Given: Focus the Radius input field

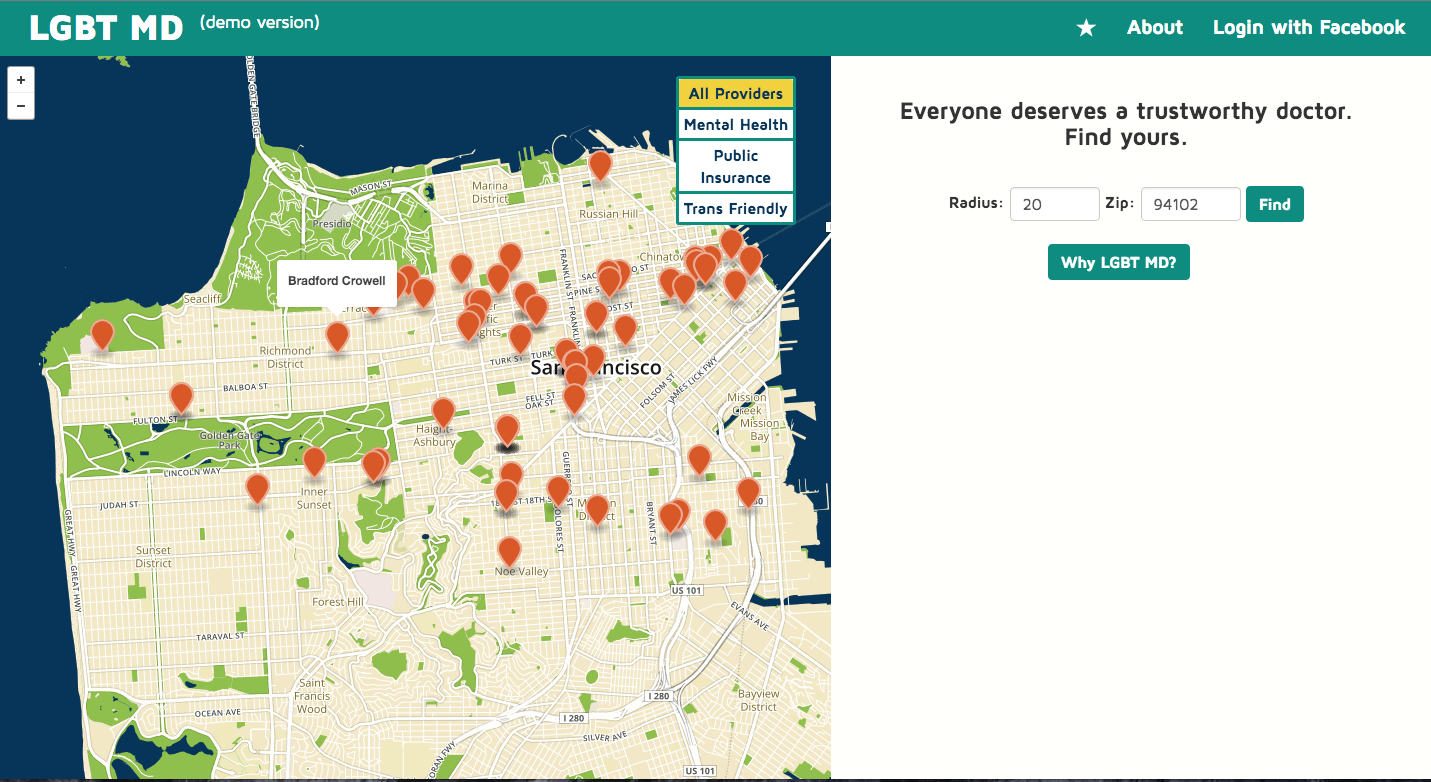Looking at the screenshot, I should click(1055, 204).
